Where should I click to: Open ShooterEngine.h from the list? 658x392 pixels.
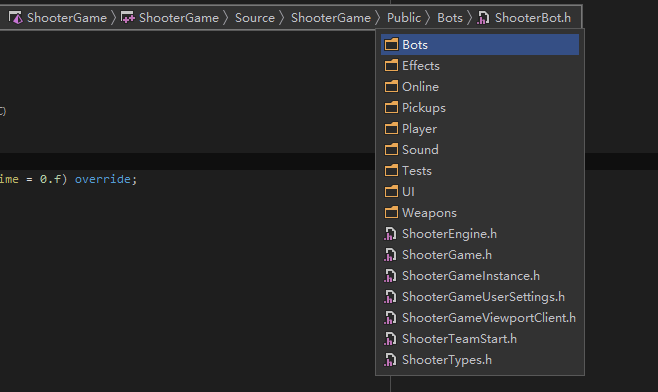[x=480, y=234]
